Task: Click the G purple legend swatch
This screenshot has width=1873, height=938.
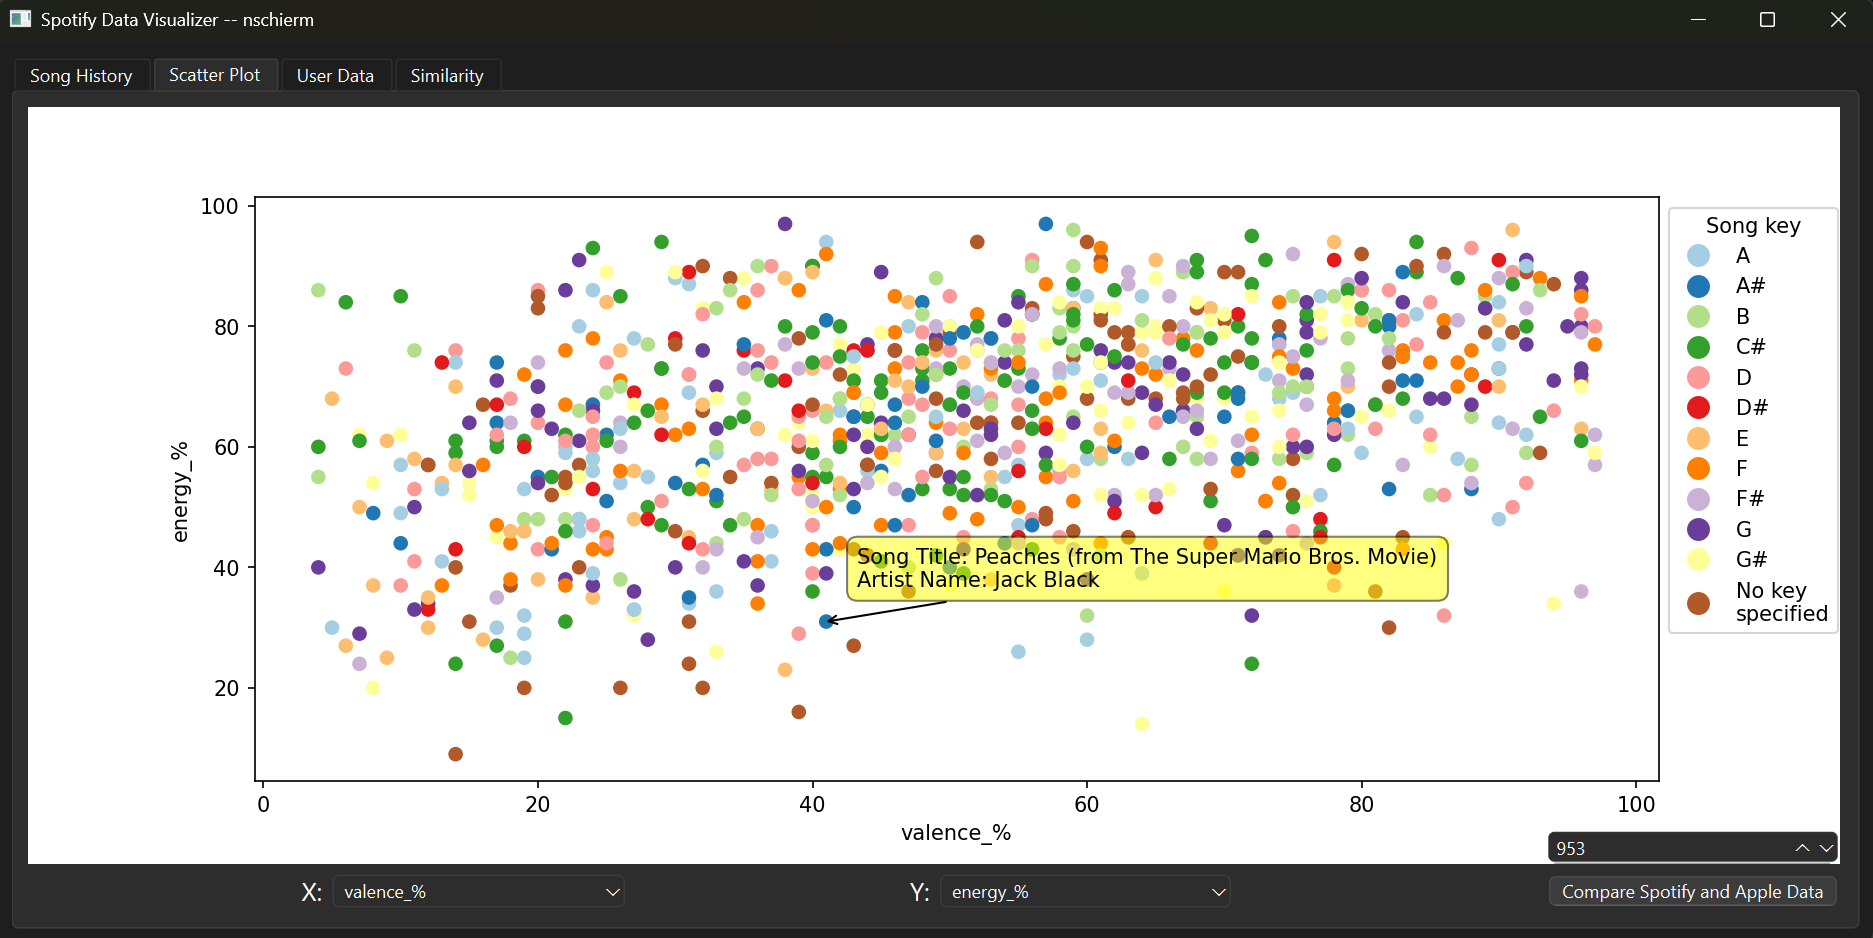Action: (1698, 529)
